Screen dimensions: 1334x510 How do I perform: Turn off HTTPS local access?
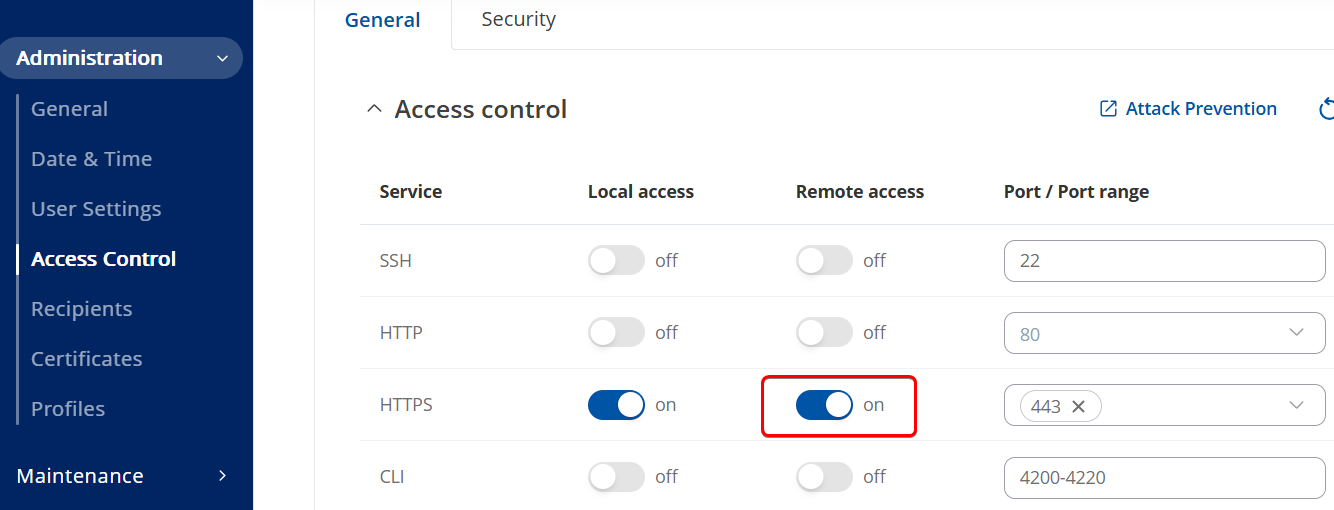tap(616, 405)
